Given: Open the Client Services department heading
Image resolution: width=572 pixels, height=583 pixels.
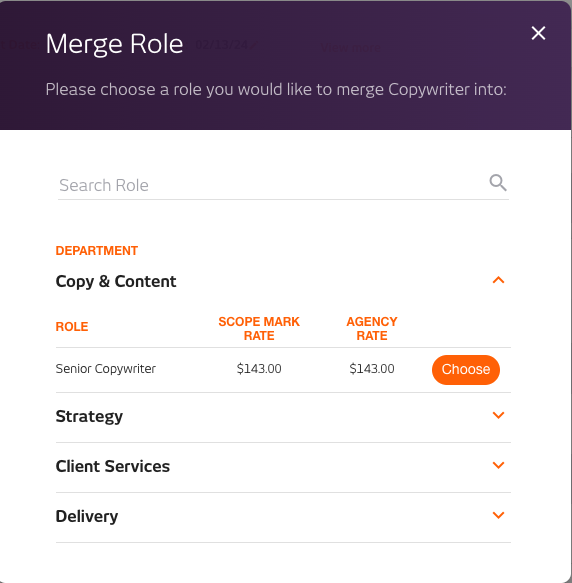Looking at the screenshot, I should (113, 466).
